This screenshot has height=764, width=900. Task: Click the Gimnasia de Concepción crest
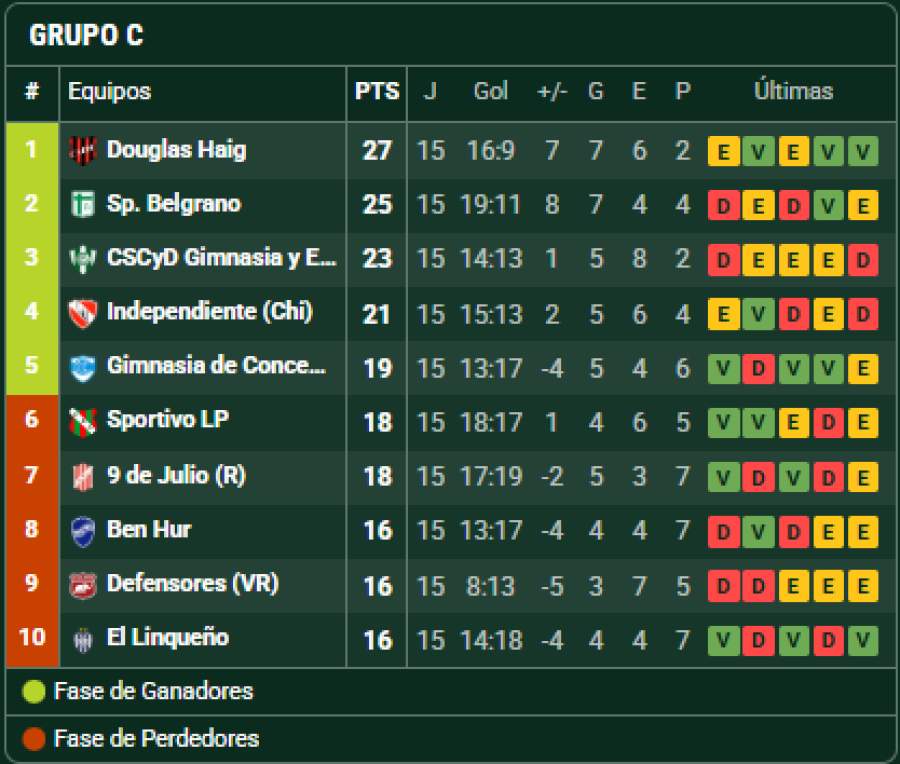click(x=82, y=367)
